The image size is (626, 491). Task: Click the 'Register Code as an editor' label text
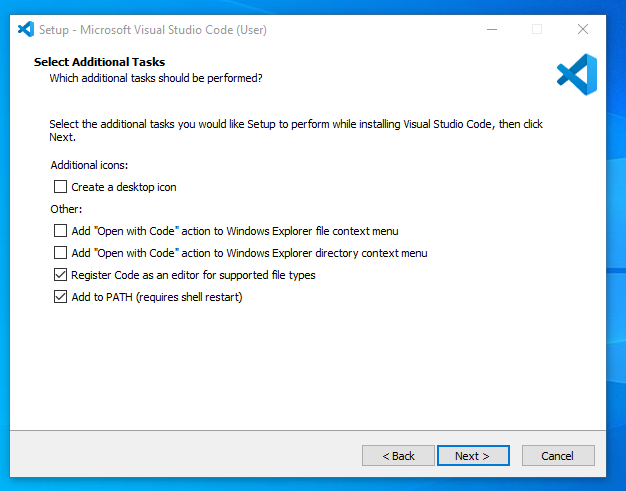tap(193, 275)
